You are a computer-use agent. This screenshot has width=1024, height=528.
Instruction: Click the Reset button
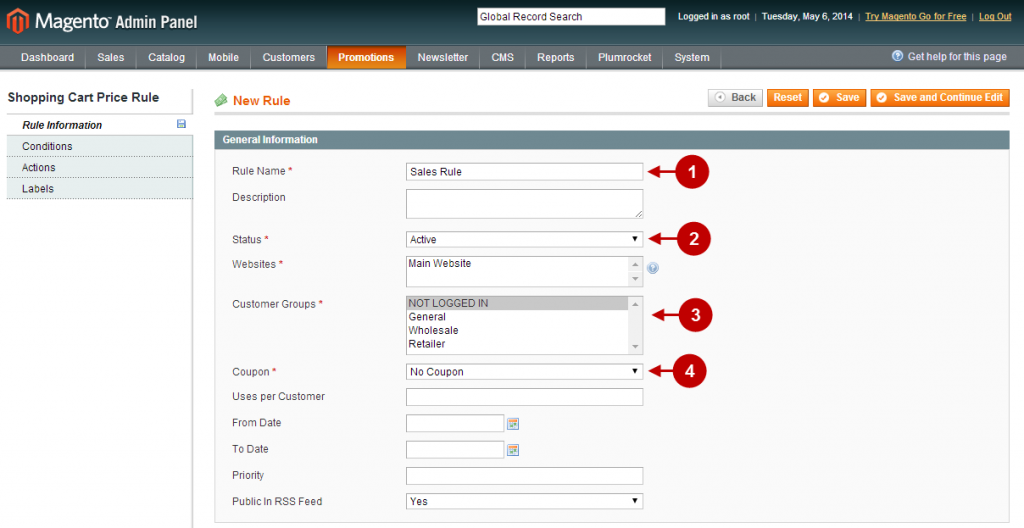pyautogui.click(x=788, y=97)
